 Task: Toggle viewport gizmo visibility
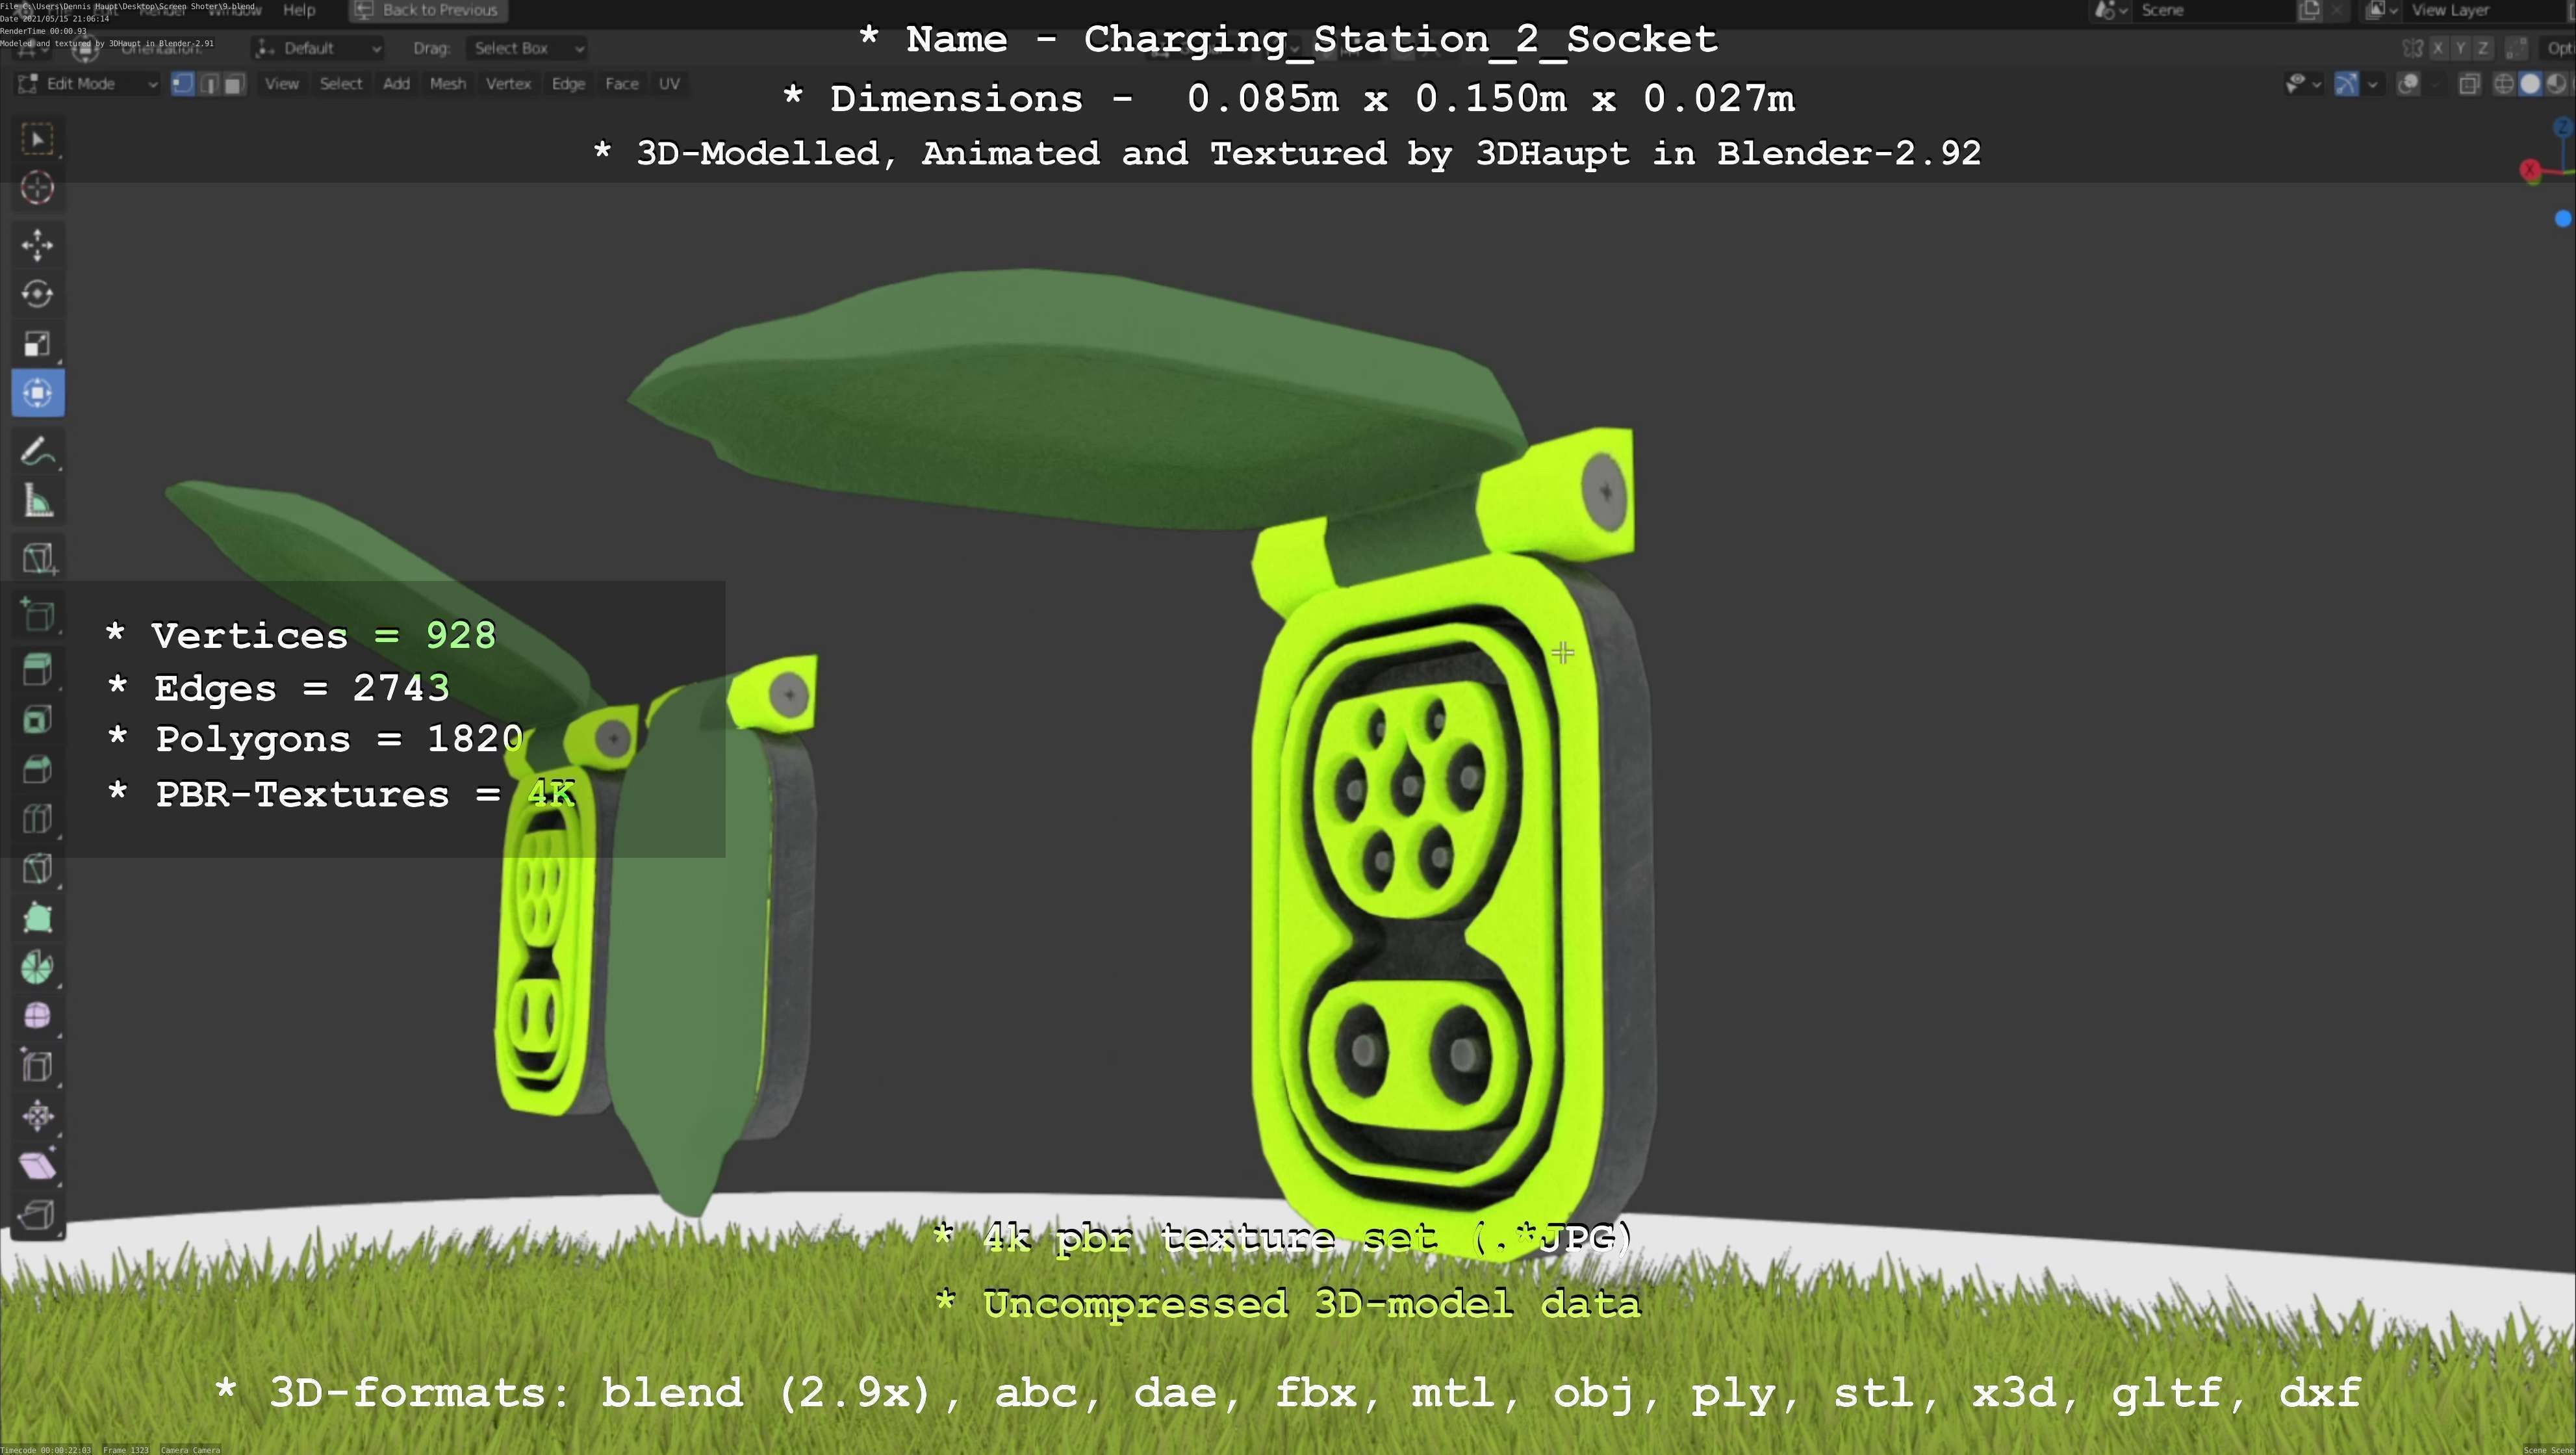(x=2346, y=84)
